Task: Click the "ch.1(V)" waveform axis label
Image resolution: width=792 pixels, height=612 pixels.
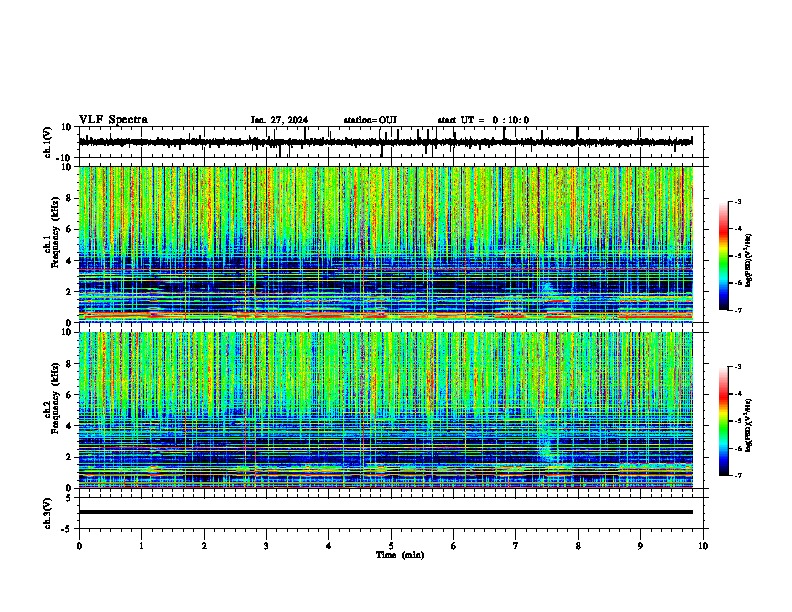Action: point(48,142)
